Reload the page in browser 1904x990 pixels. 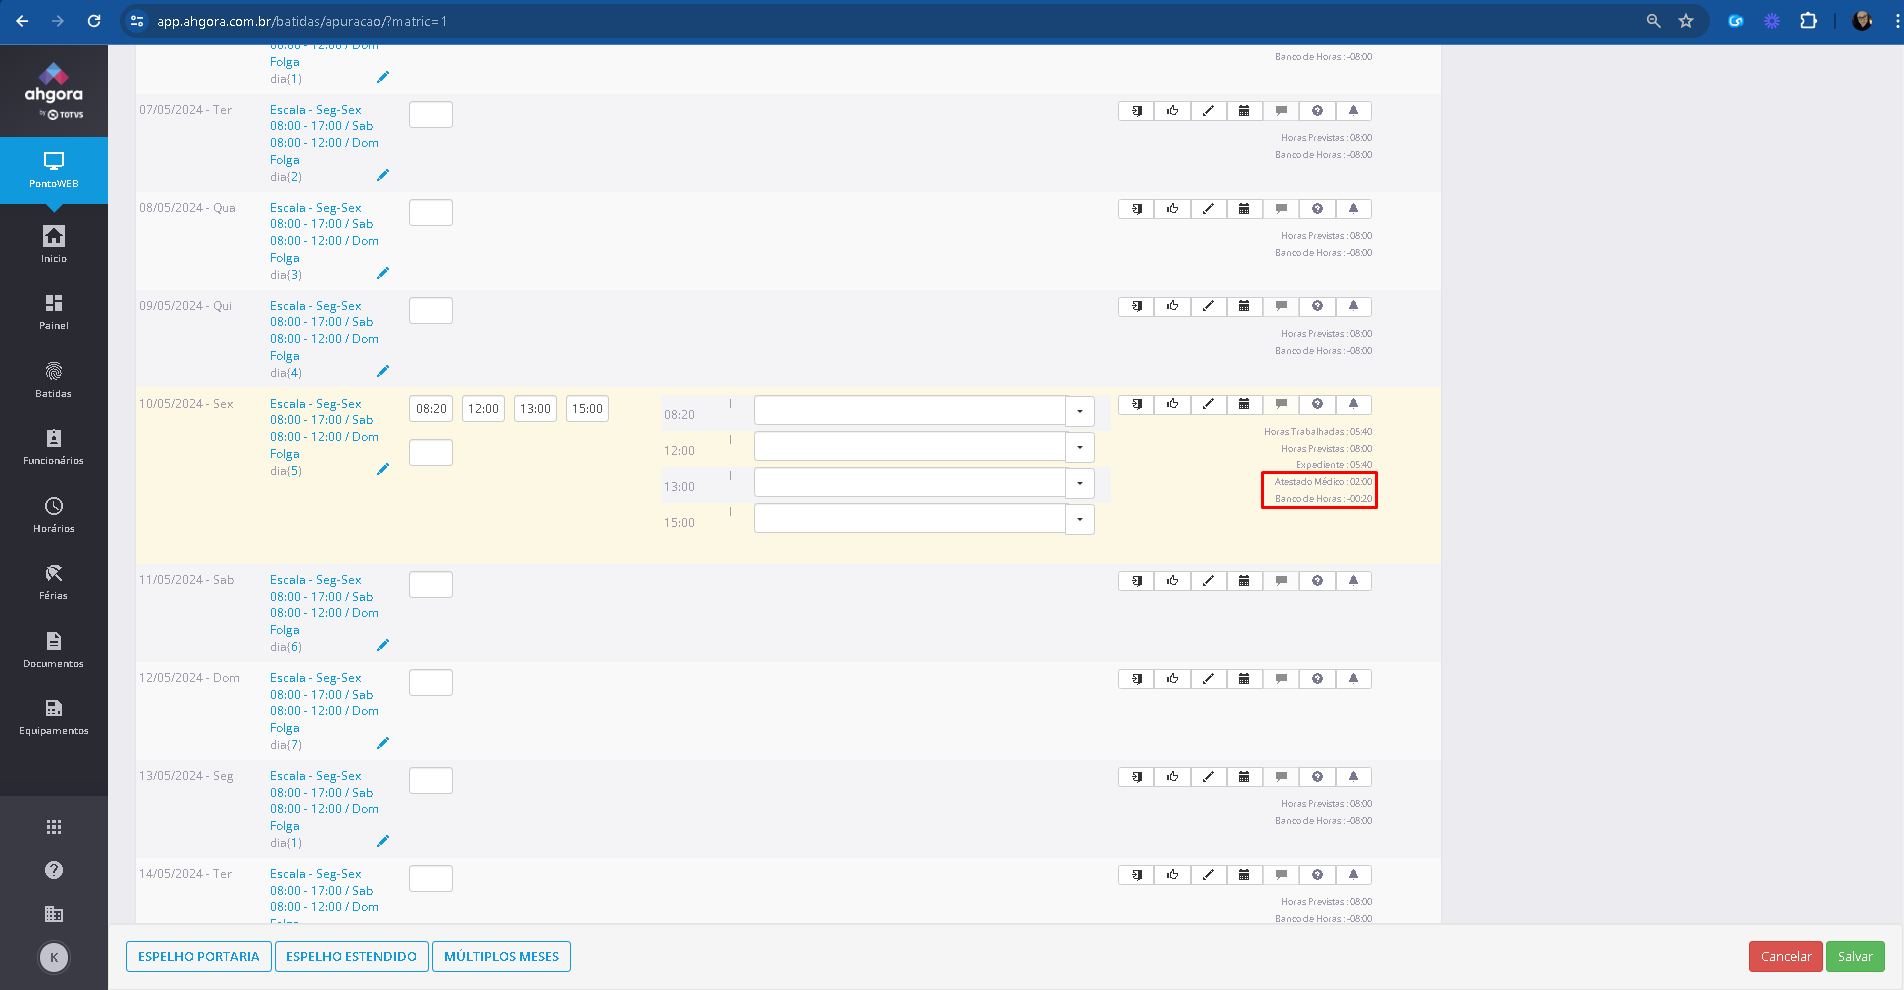(94, 21)
